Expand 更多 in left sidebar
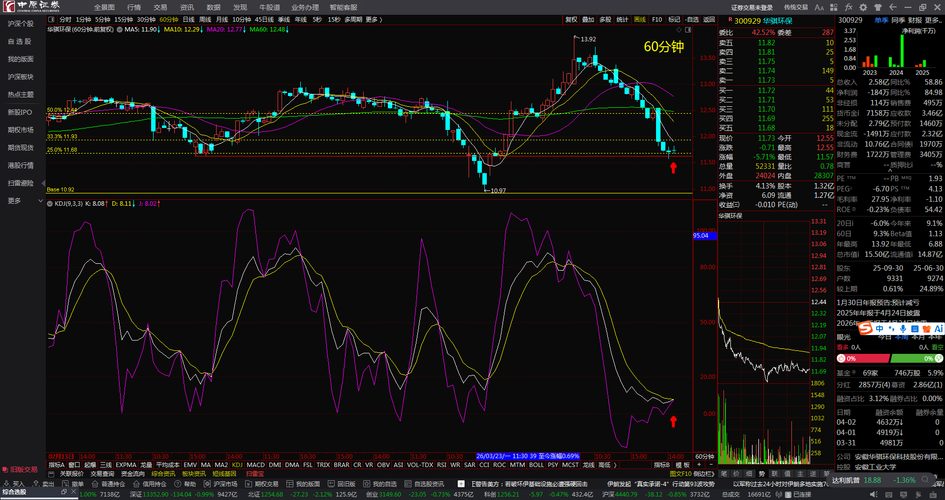Viewport: 945px width, 500px height. click(x=14, y=200)
